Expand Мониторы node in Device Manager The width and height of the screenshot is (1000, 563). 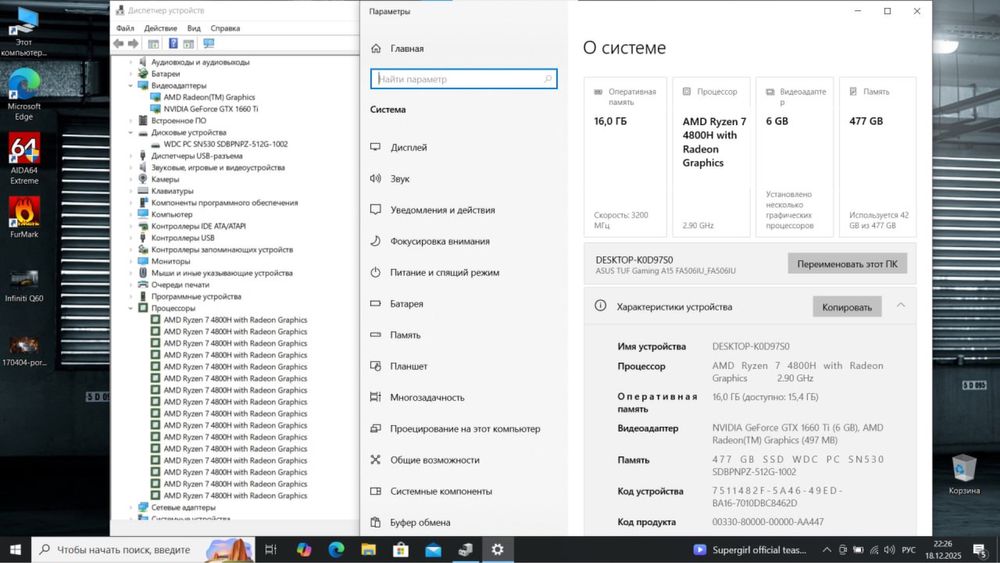pos(131,261)
